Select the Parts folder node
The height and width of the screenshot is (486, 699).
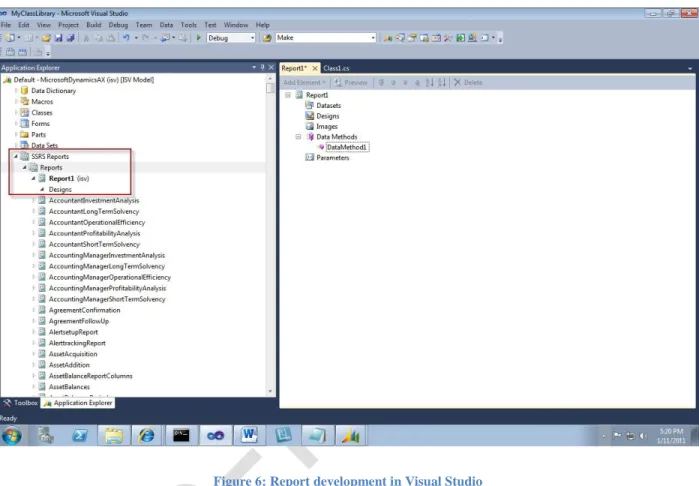click(38, 134)
